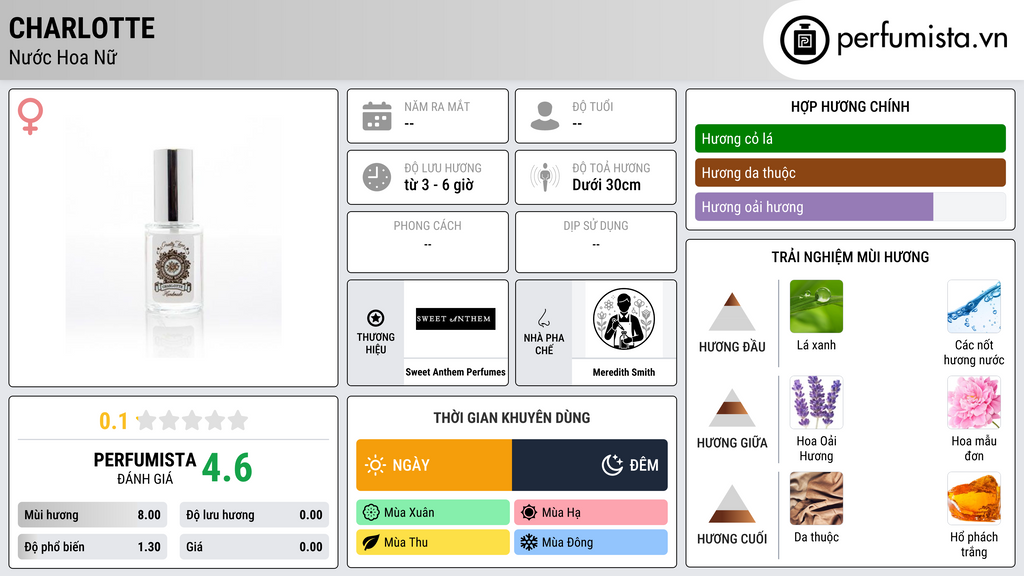
Task: Click the moon icon in the Đêm bar
Action: (612, 465)
